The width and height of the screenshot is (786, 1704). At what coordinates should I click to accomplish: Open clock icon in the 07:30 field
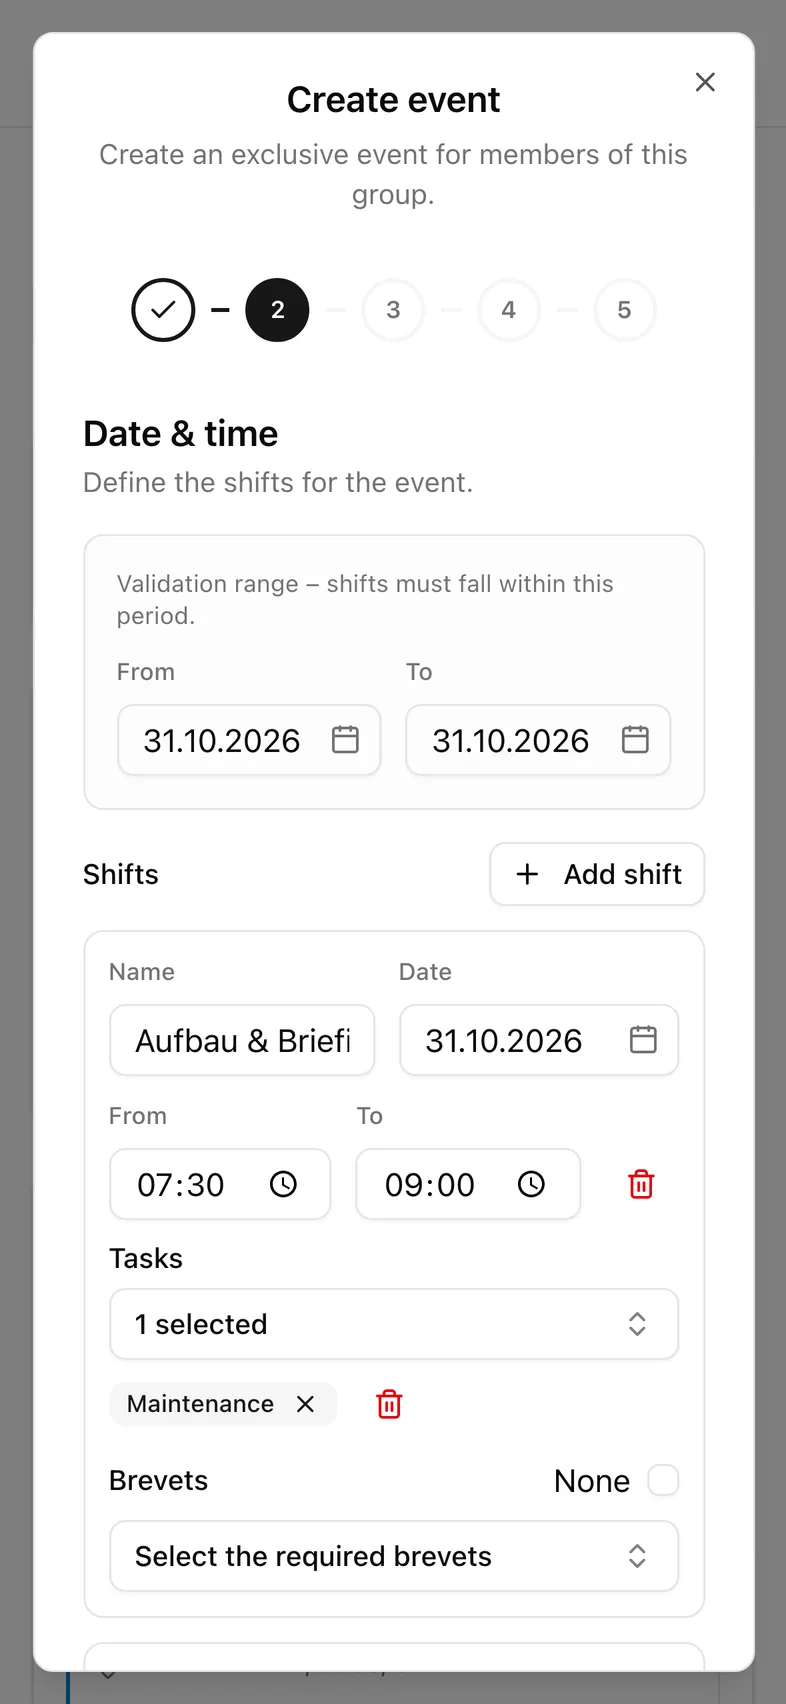point(283,1184)
